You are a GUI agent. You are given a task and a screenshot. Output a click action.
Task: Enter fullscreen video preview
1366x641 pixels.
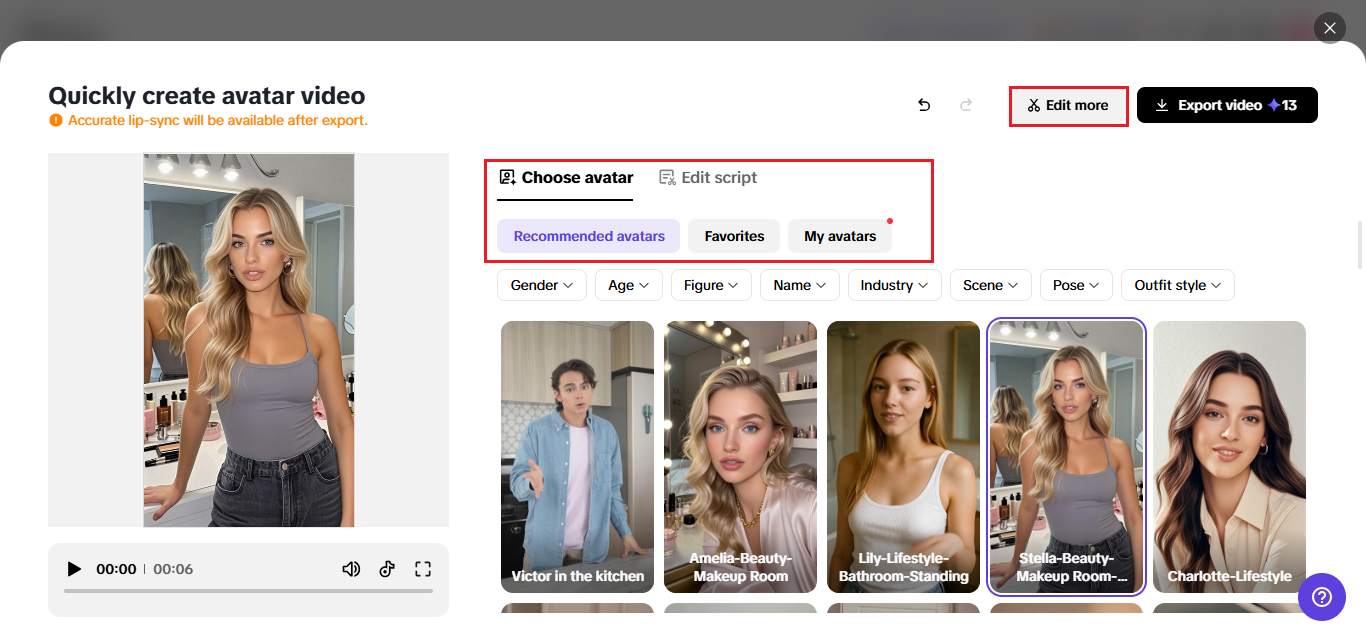[x=423, y=569]
